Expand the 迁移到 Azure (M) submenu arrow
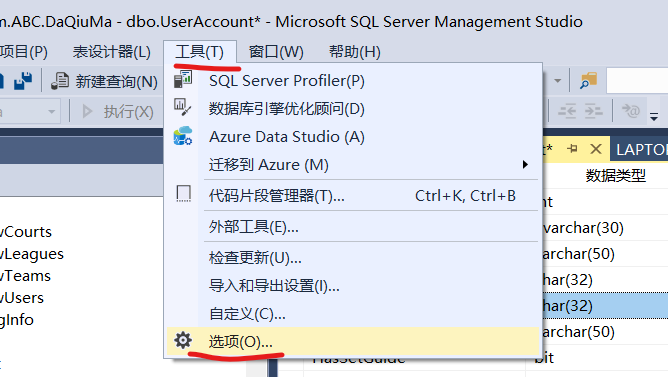Viewport: 668px width, 377px height. click(x=525, y=164)
